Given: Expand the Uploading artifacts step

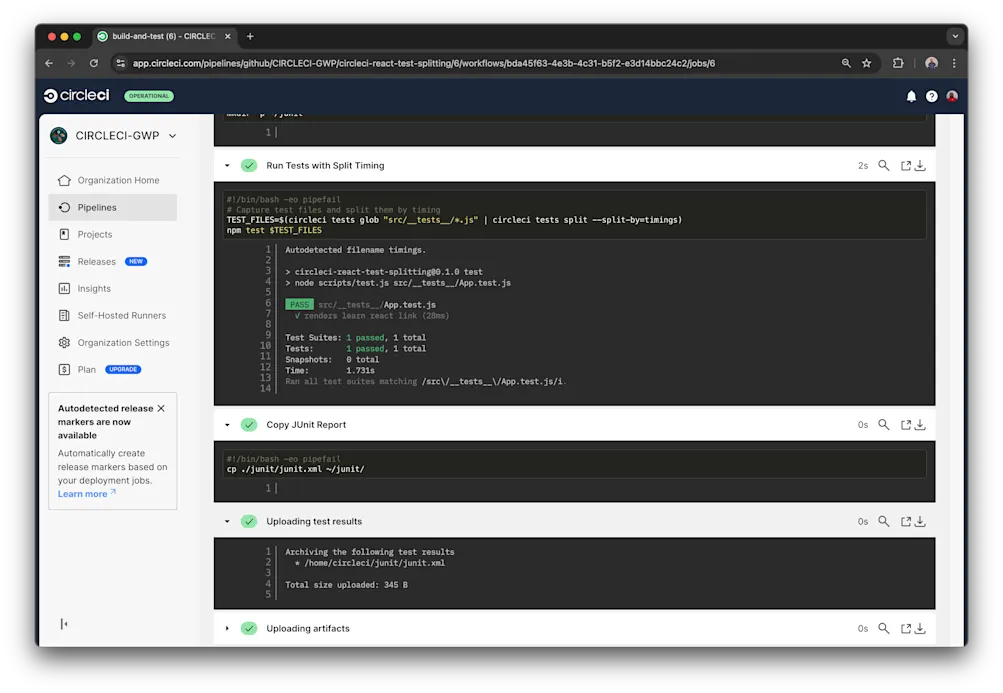Looking at the screenshot, I should click(227, 628).
